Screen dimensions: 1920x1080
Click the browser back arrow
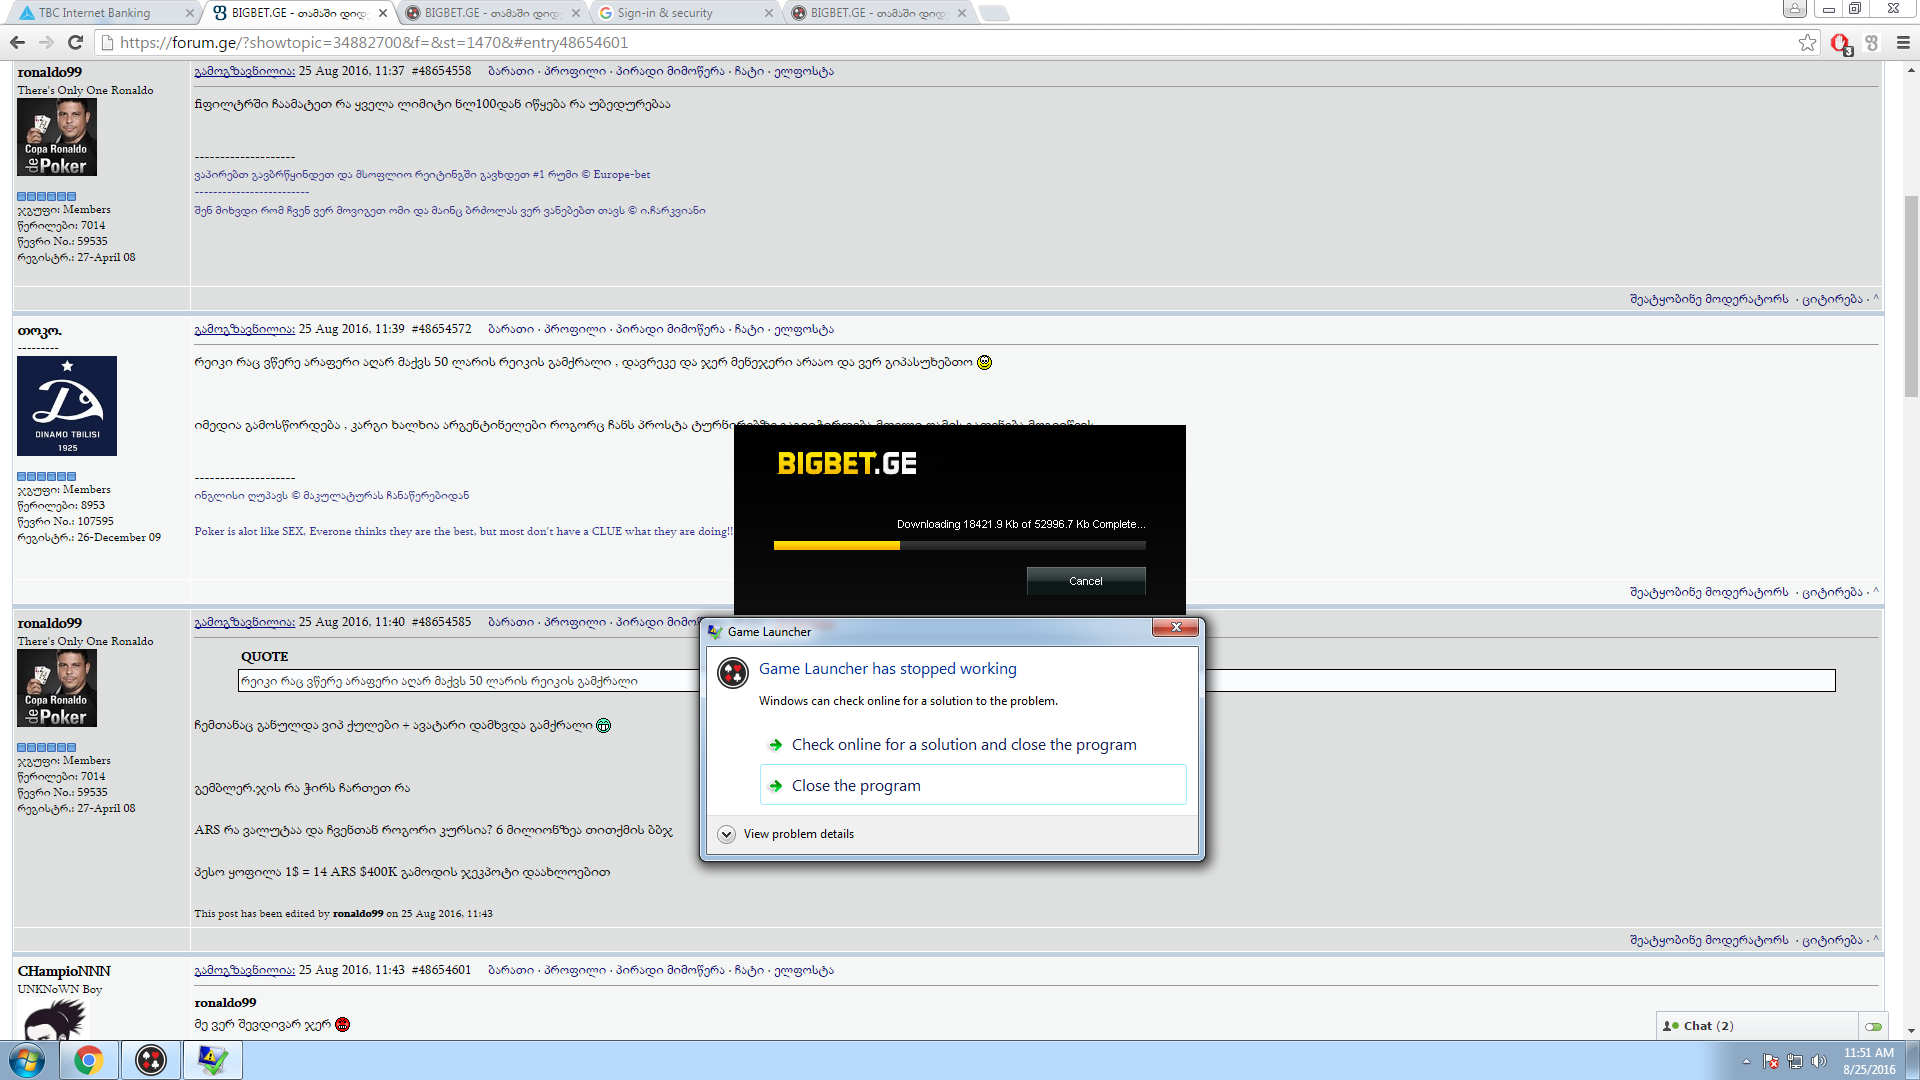pos(17,42)
